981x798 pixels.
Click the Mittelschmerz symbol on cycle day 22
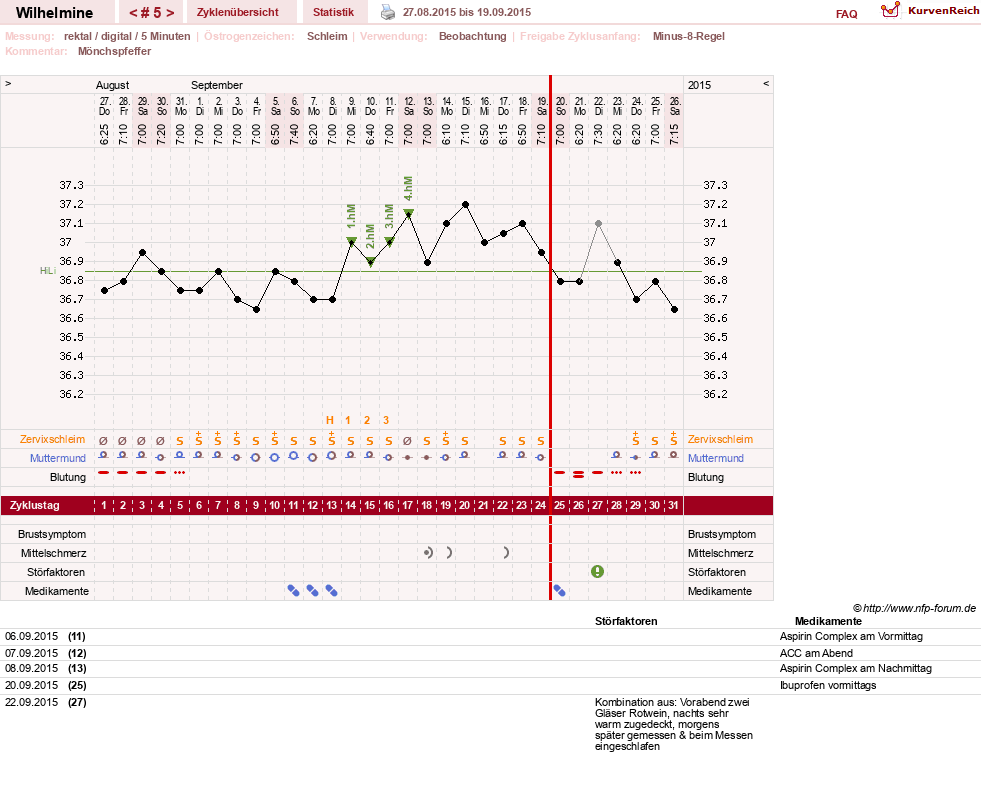pos(506,553)
